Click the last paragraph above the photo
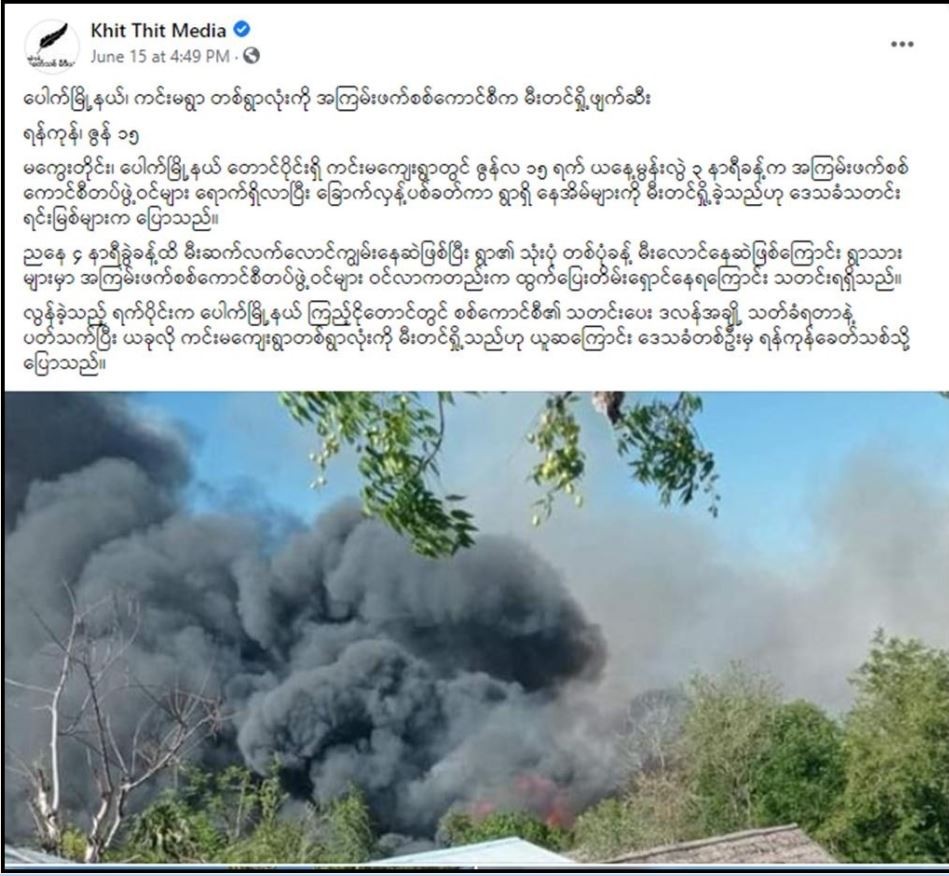The width and height of the screenshot is (949, 876). point(467,340)
